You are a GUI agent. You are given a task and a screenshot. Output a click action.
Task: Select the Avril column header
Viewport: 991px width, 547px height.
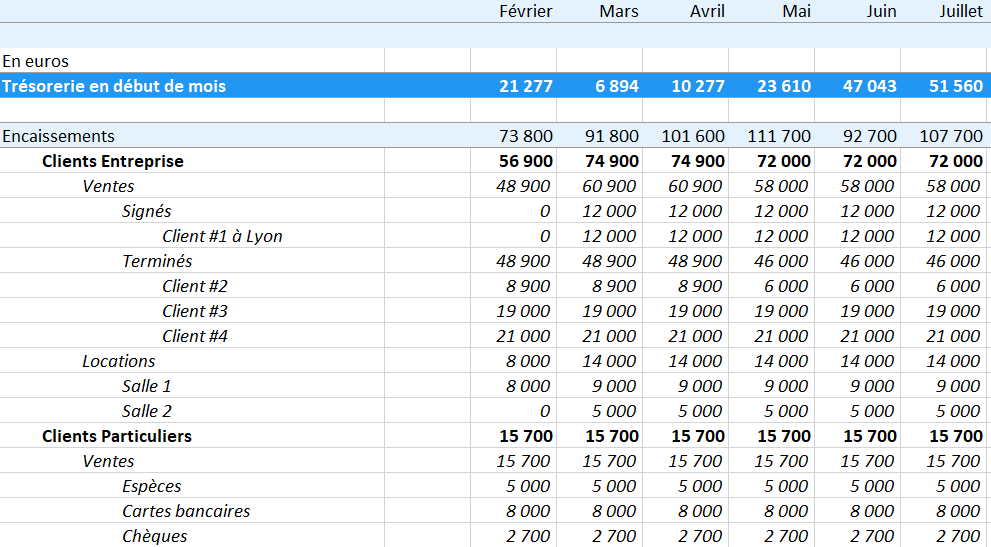pos(707,11)
